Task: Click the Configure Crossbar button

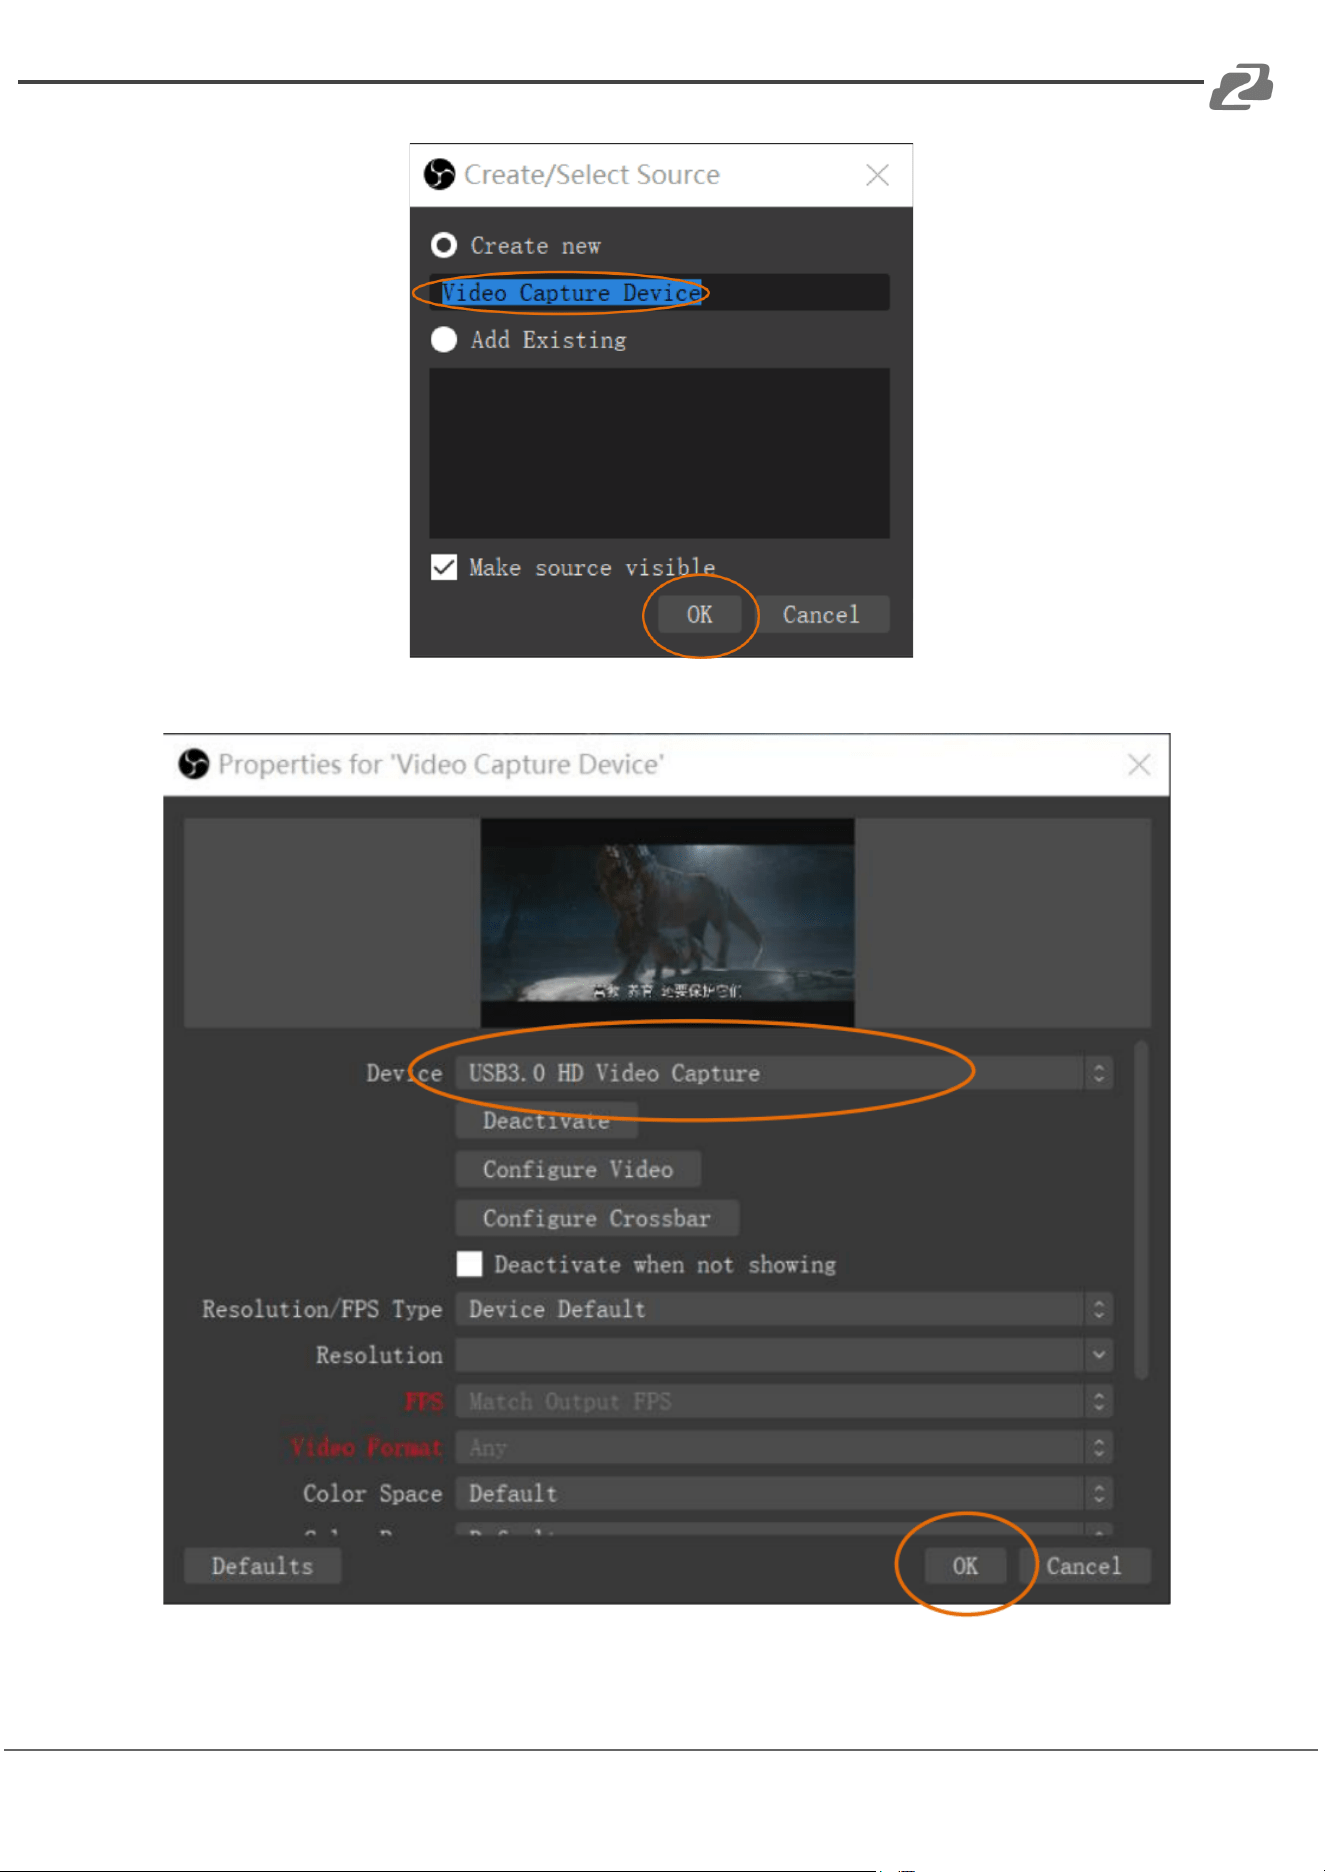Action: pos(597,1218)
